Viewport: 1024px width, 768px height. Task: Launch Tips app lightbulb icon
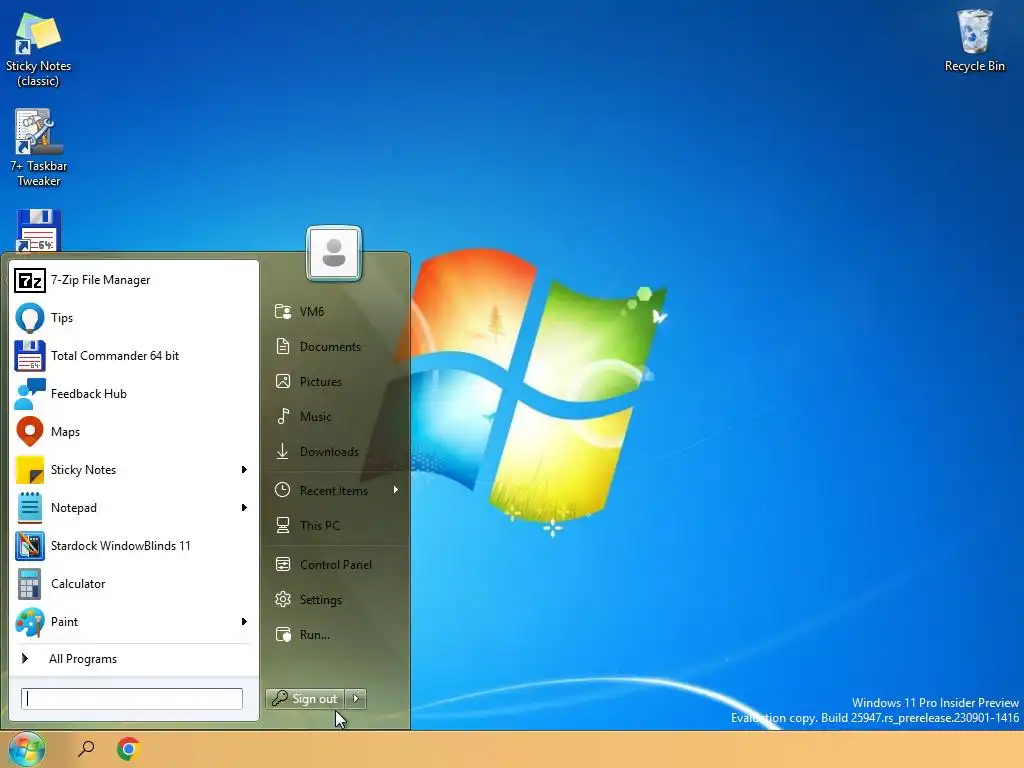pos(29,318)
